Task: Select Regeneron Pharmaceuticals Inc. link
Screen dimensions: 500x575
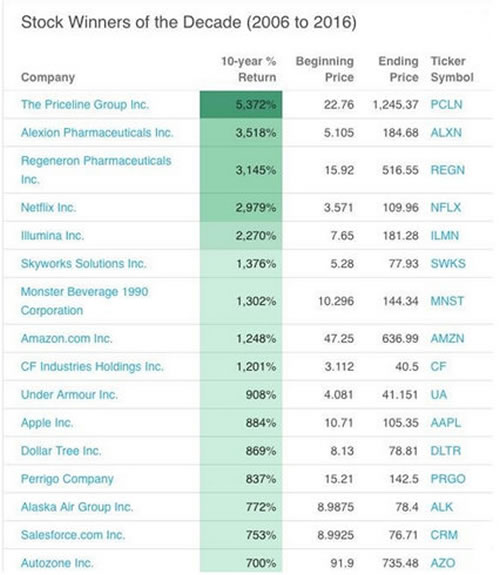Action: 96,170
